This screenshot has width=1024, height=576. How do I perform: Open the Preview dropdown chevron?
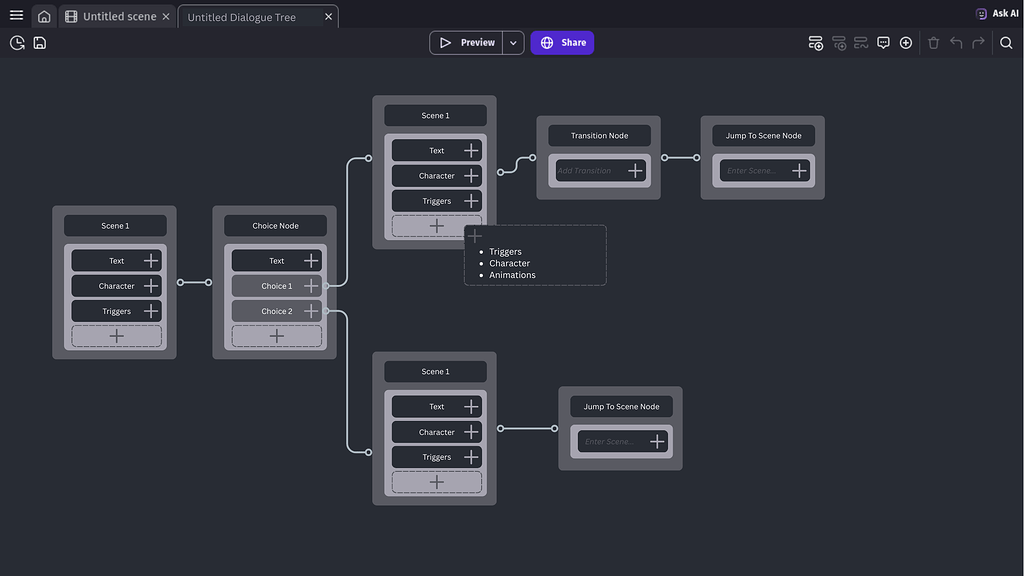coord(513,42)
